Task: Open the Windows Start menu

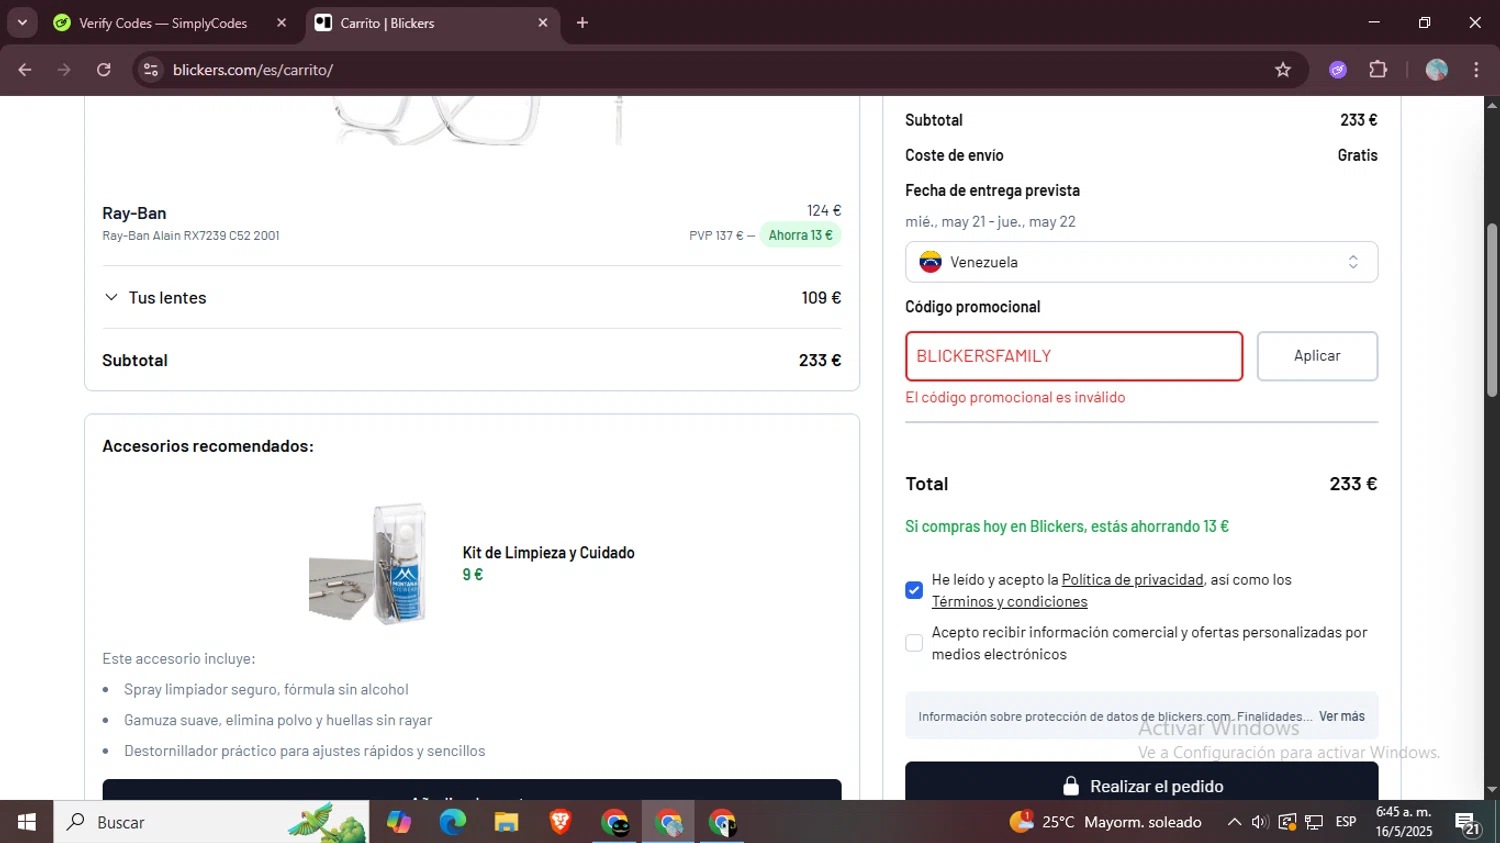Action: point(26,822)
